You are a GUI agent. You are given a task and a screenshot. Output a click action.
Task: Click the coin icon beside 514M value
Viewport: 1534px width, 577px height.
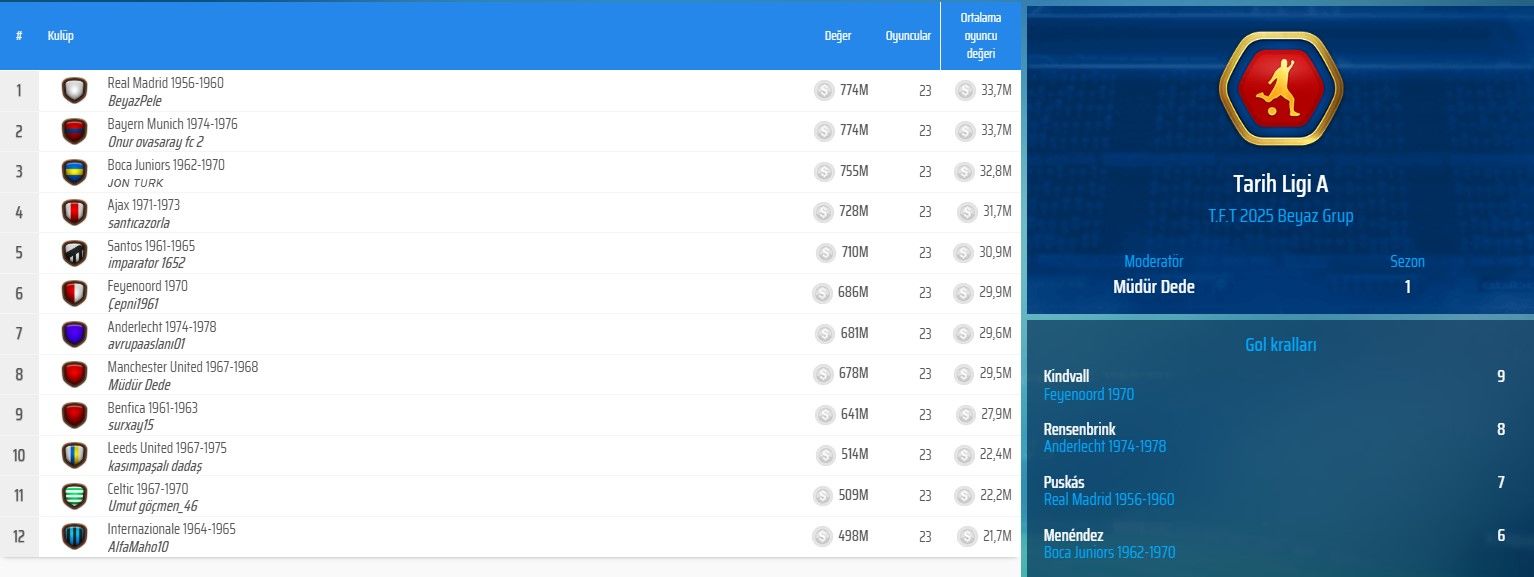tap(825, 455)
